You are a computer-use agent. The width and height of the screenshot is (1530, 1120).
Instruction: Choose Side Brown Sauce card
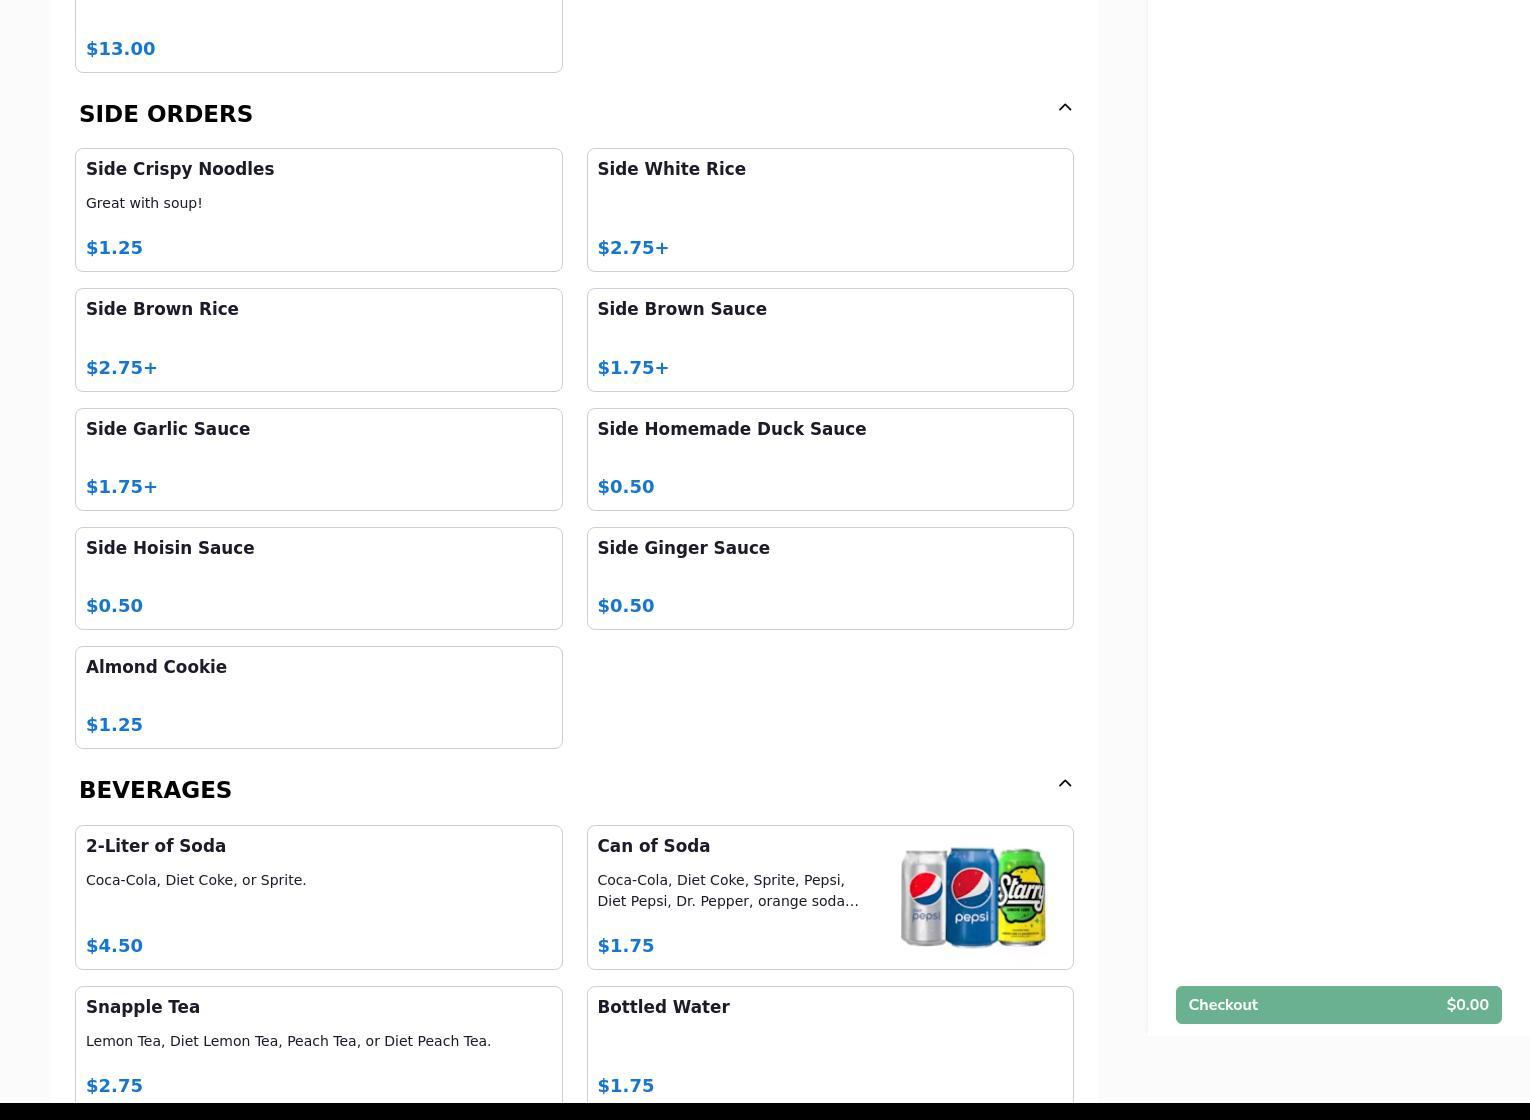point(829,340)
